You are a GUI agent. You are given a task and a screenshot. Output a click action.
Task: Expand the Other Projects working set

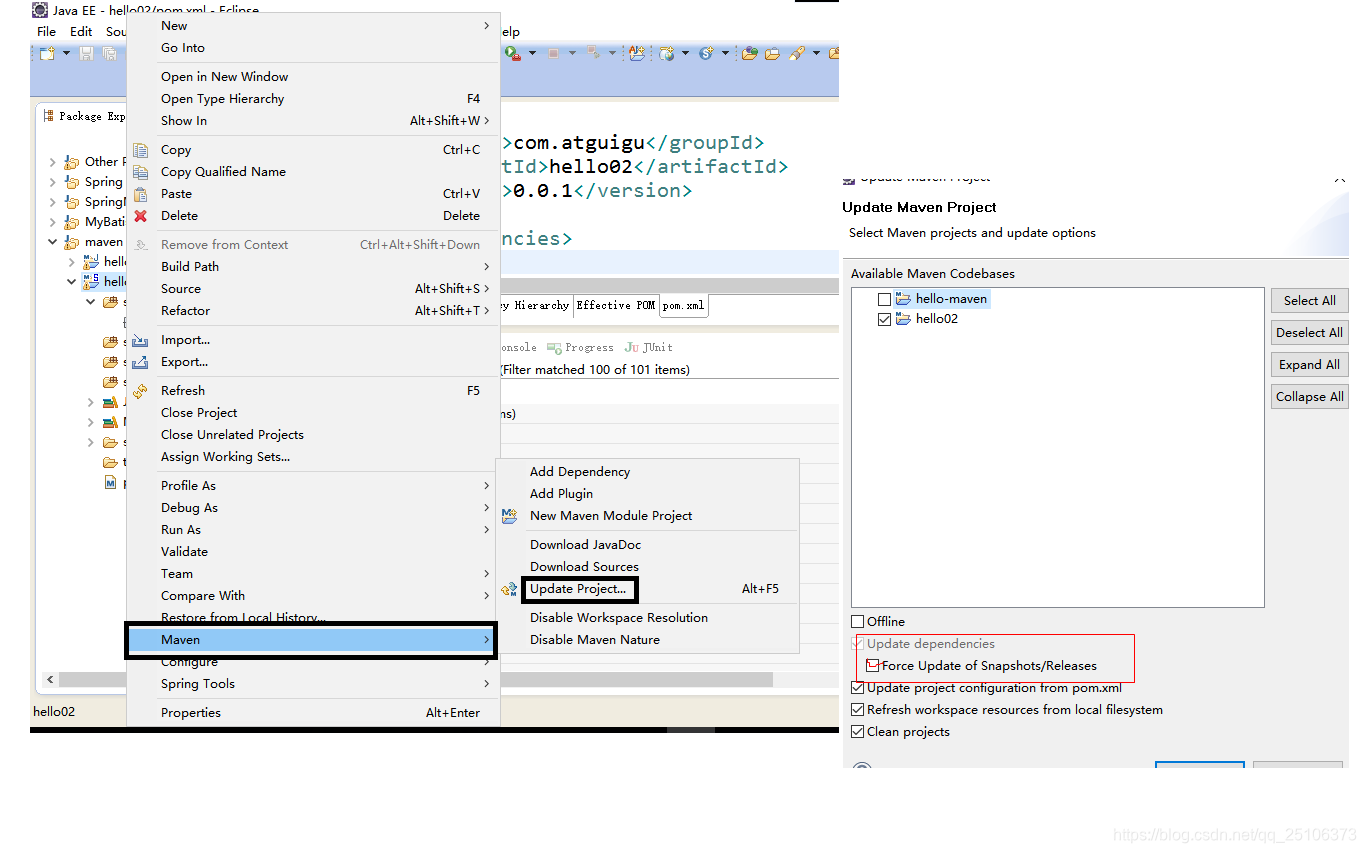(53, 162)
